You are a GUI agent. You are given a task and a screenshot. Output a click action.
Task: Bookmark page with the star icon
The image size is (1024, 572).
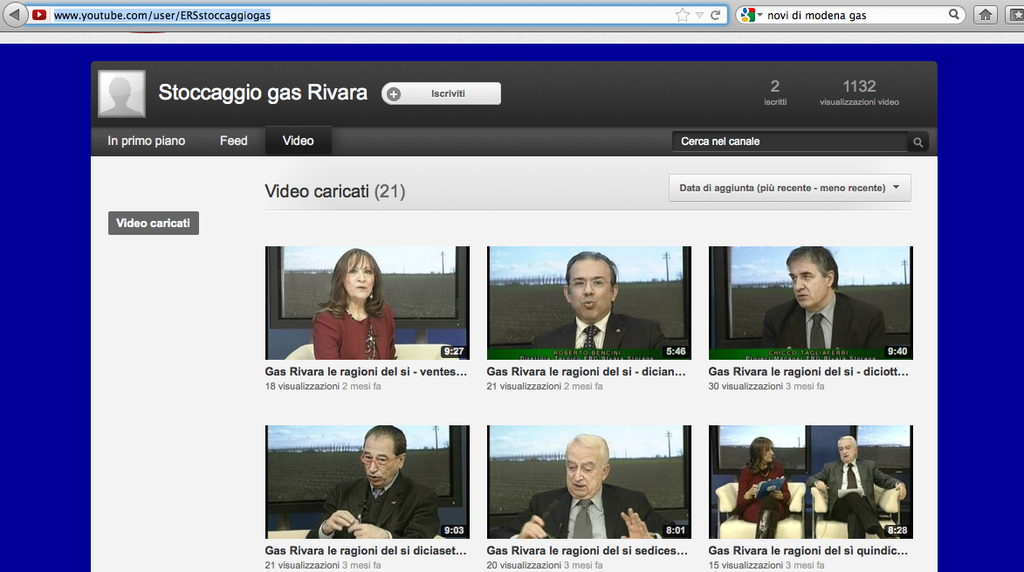coord(682,15)
